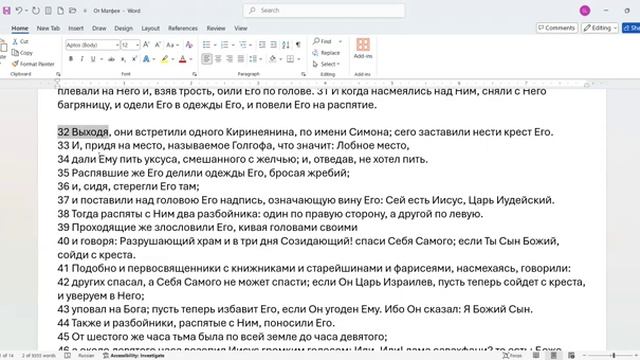Switch to Focus mode in status bar
The height and width of the screenshot is (360, 640).
512,356
